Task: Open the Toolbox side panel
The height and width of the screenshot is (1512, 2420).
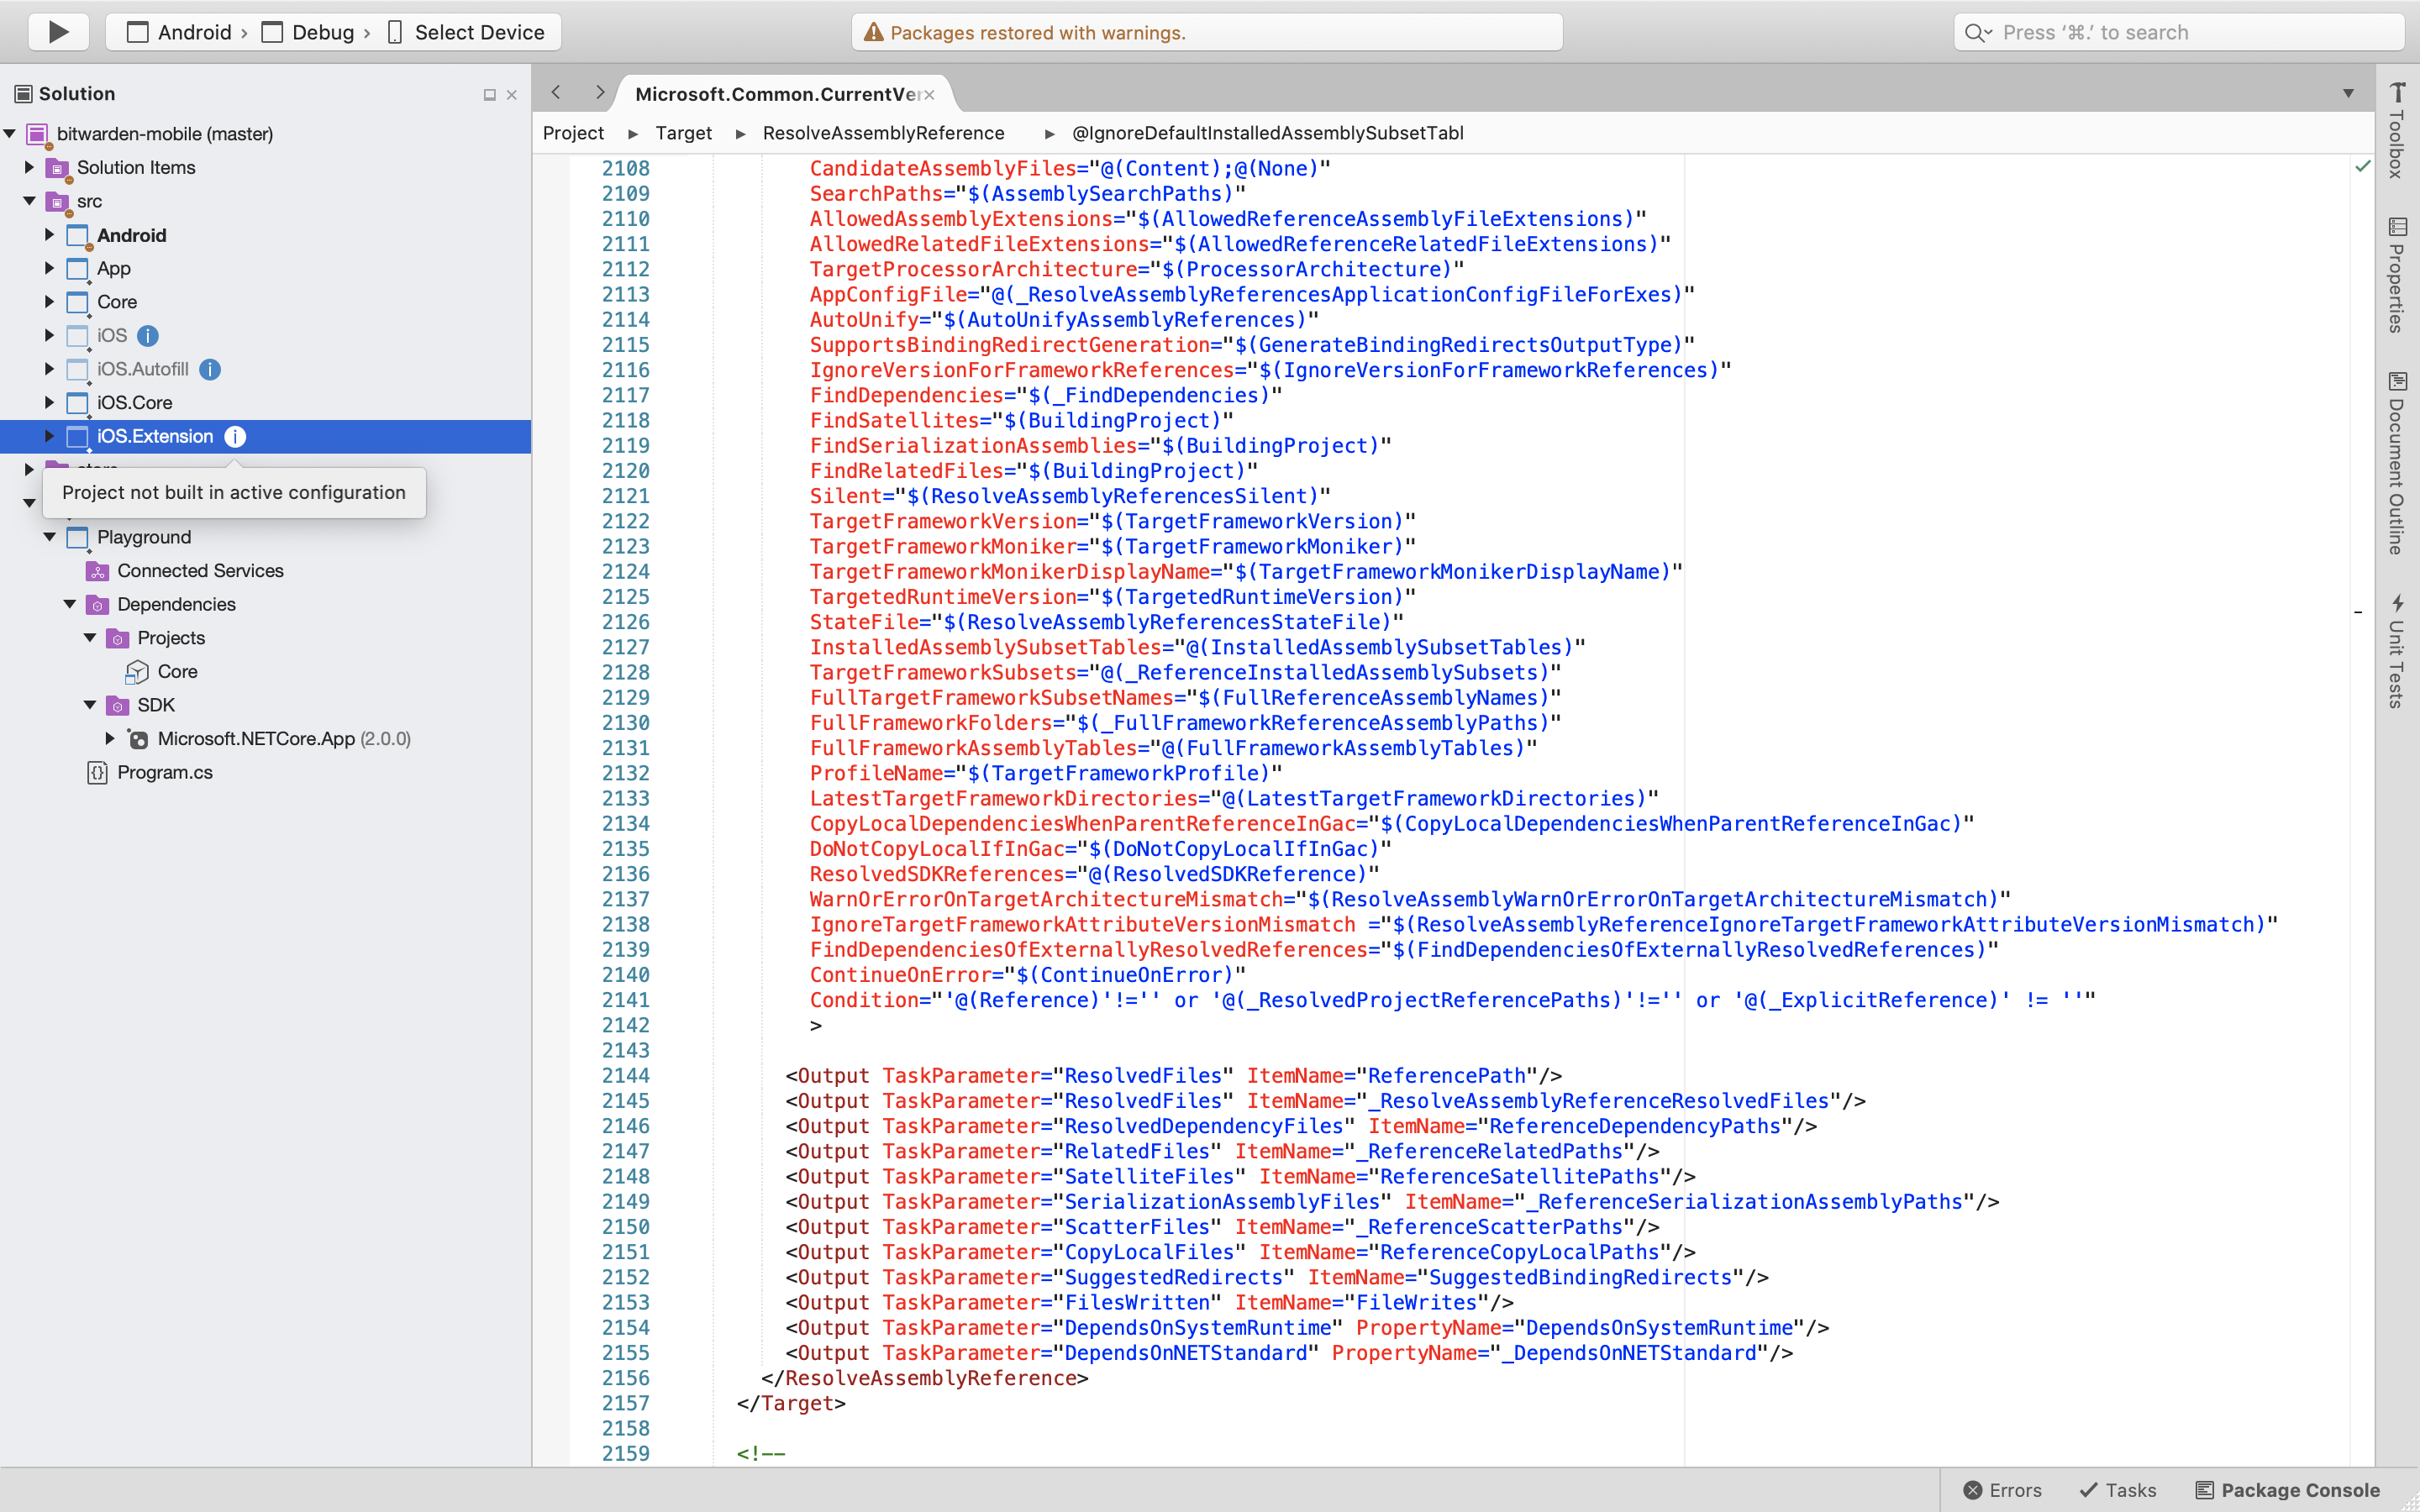Action: coord(2397,131)
